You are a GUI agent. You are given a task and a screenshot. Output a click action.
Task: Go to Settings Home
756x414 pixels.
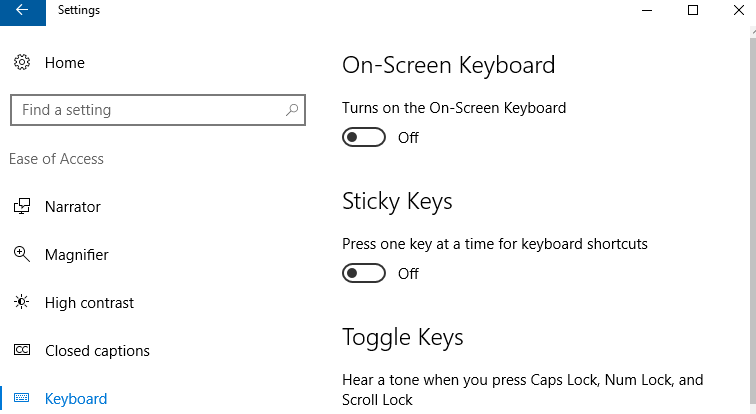pyautogui.click(x=65, y=63)
